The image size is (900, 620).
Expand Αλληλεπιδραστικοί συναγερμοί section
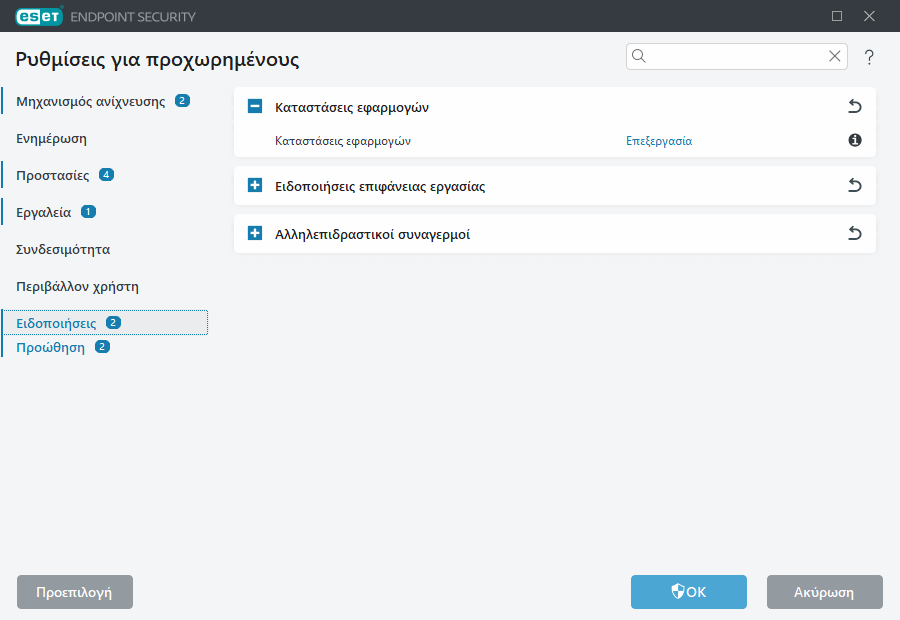click(255, 233)
